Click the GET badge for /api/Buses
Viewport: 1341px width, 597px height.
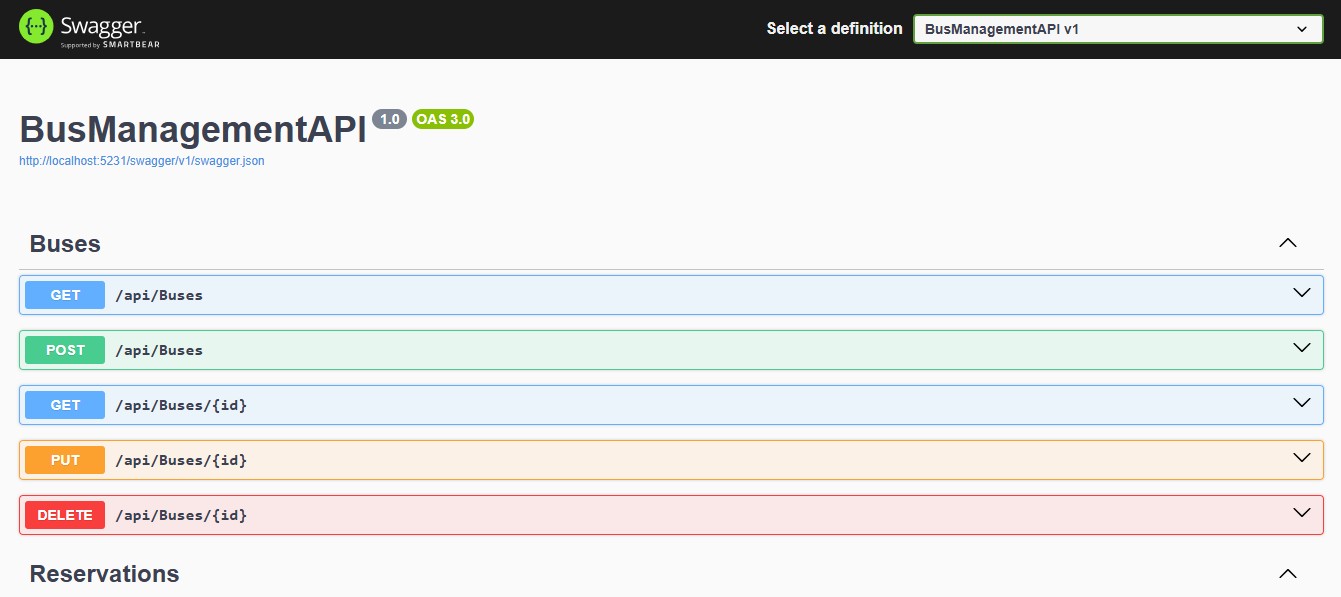[x=65, y=295]
